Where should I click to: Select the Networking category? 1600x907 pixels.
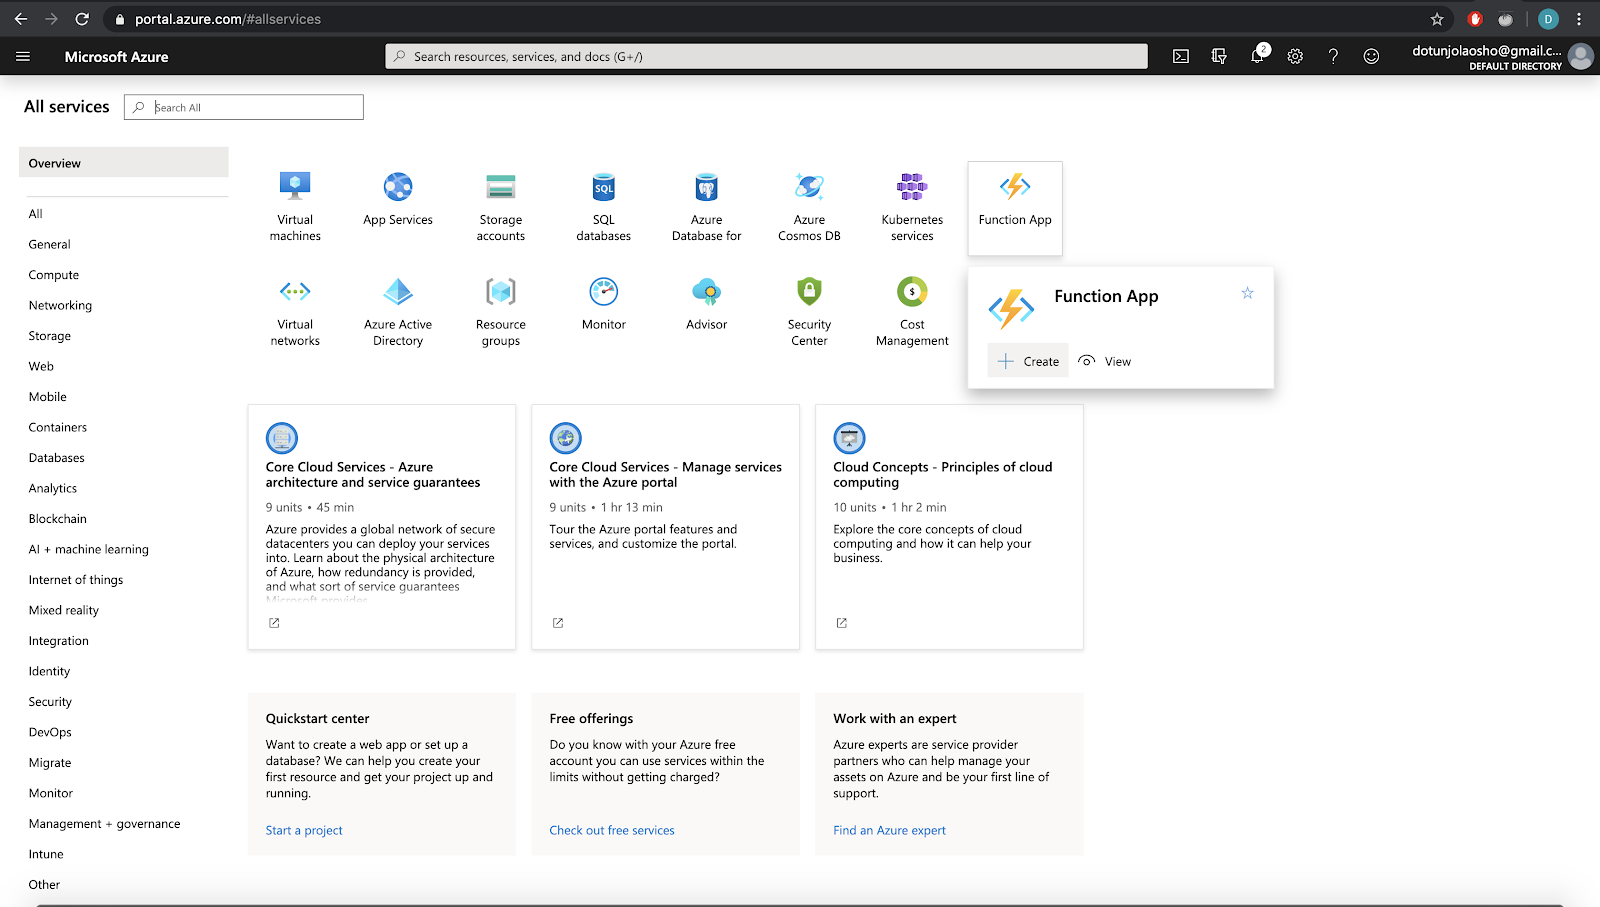click(x=60, y=305)
